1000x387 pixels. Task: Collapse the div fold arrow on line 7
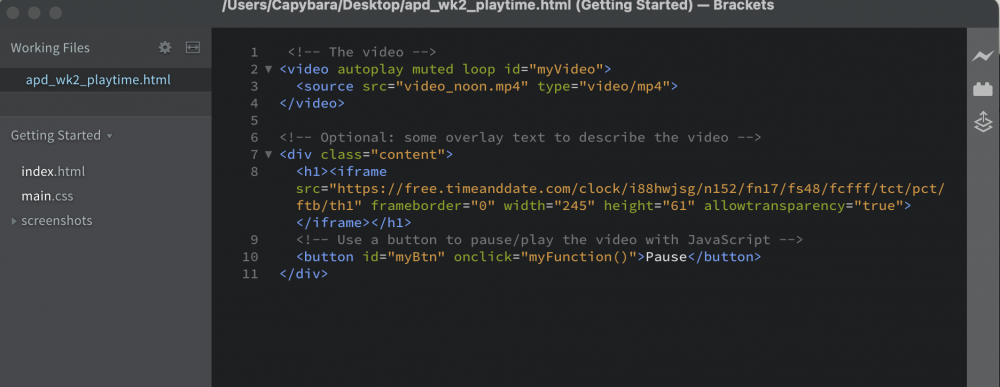point(268,154)
